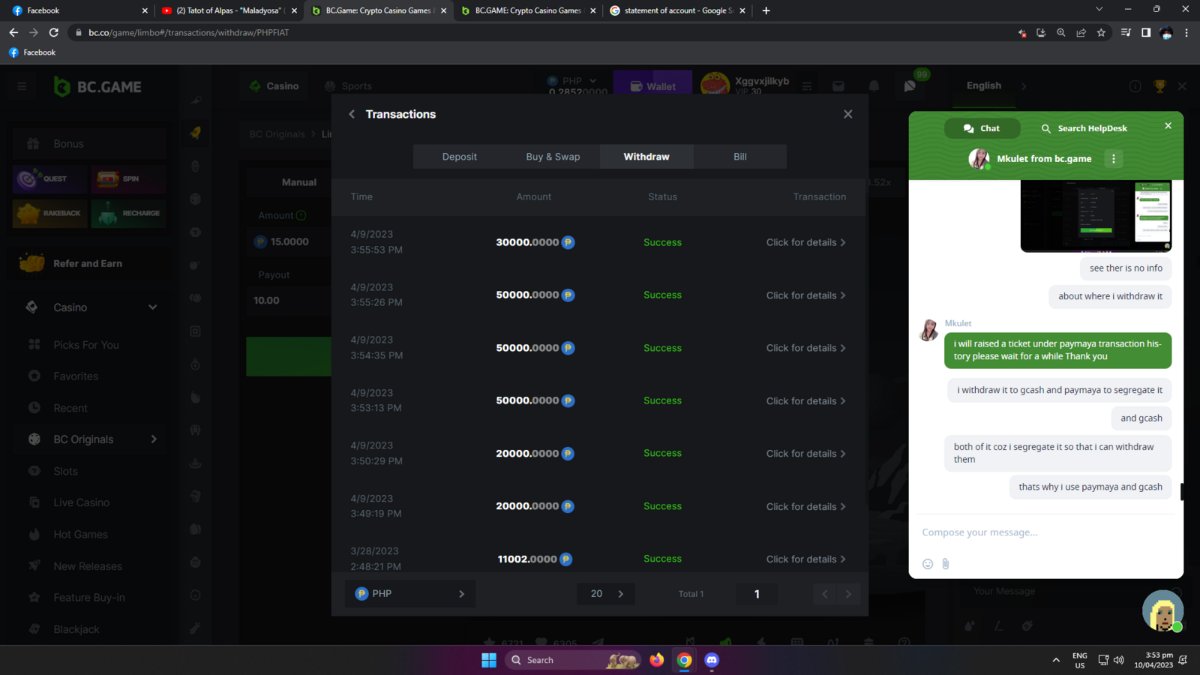Go back using the Transactions back arrow
Screen dimensions: 1200x675
pyautogui.click(x=352, y=114)
